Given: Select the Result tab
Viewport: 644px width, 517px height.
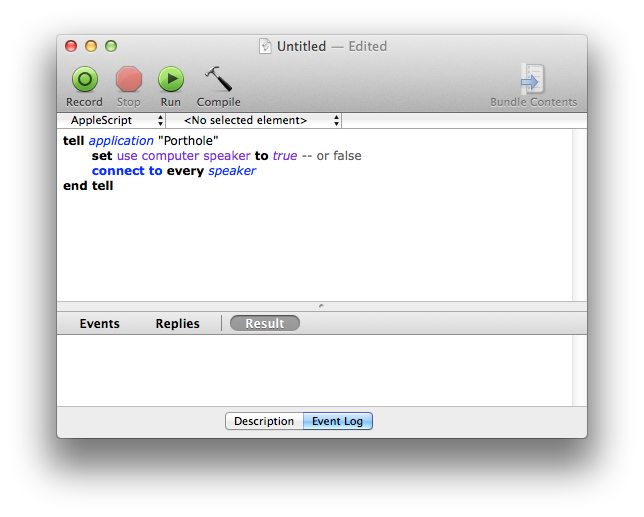Looking at the screenshot, I should coord(265,323).
